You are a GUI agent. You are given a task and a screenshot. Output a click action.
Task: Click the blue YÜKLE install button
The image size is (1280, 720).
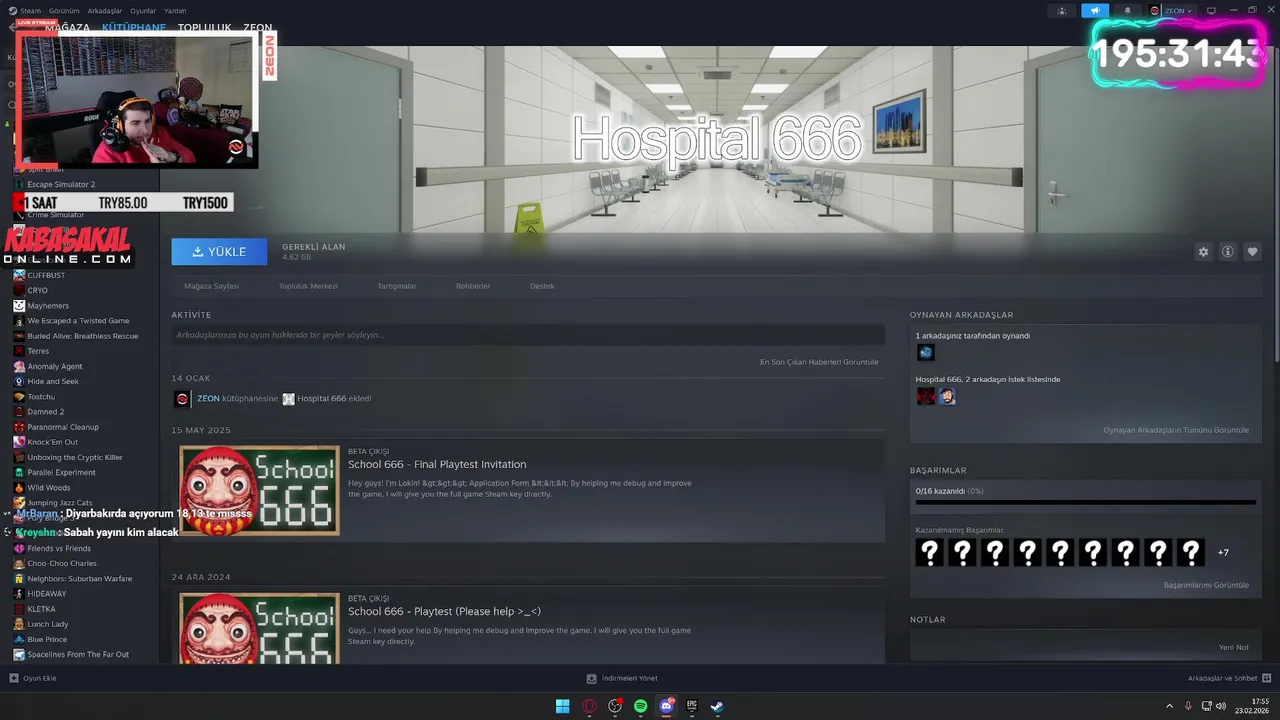point(219,252)
